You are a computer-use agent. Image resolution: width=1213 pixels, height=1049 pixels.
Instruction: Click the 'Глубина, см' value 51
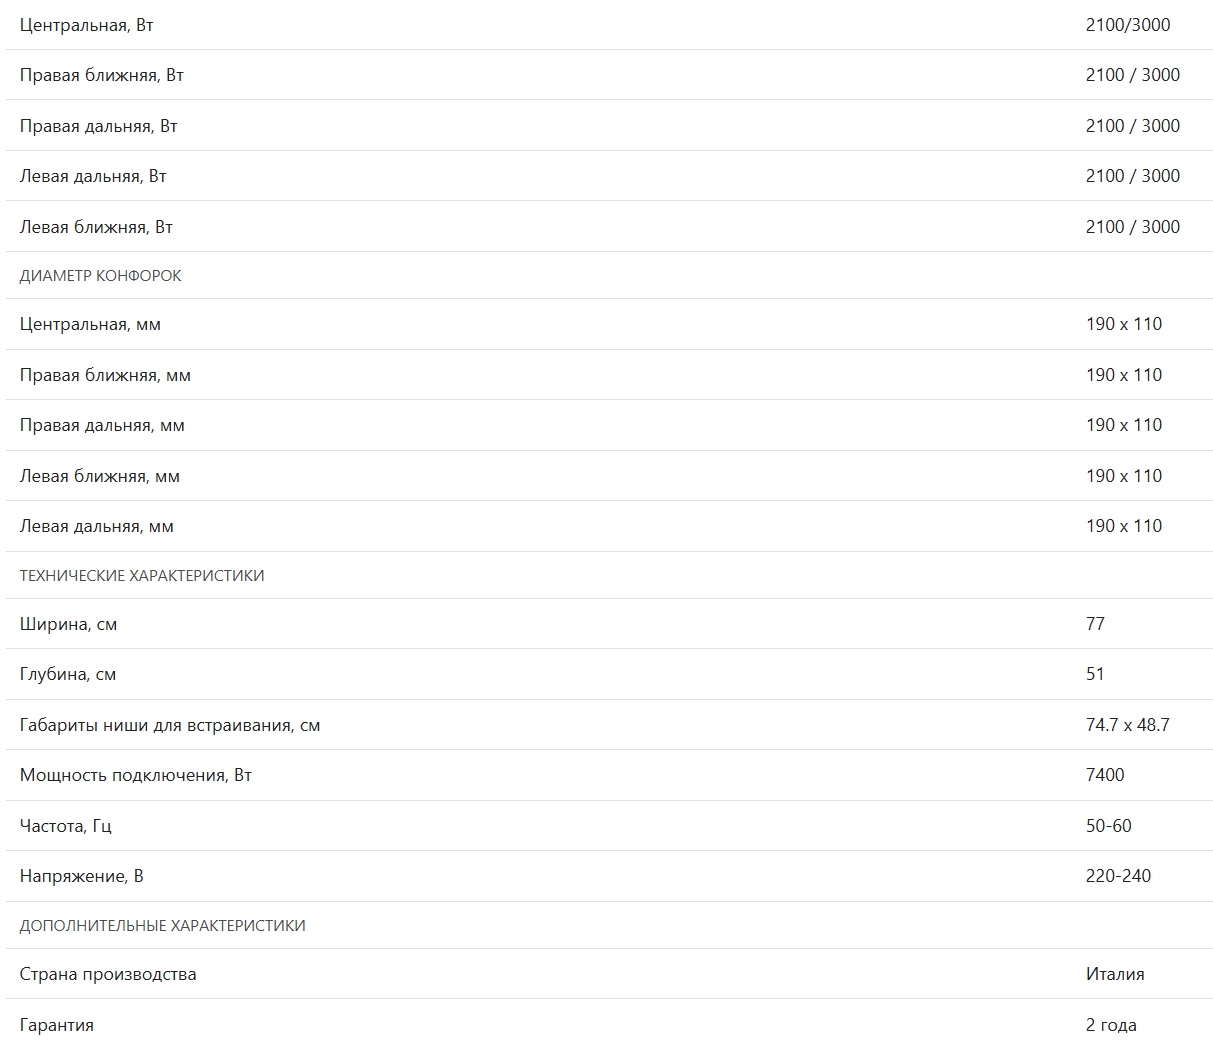[1095, 674]
